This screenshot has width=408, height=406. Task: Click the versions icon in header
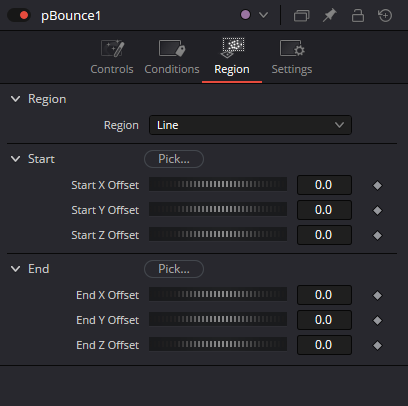pyautogui.click(x=302, y=15)
